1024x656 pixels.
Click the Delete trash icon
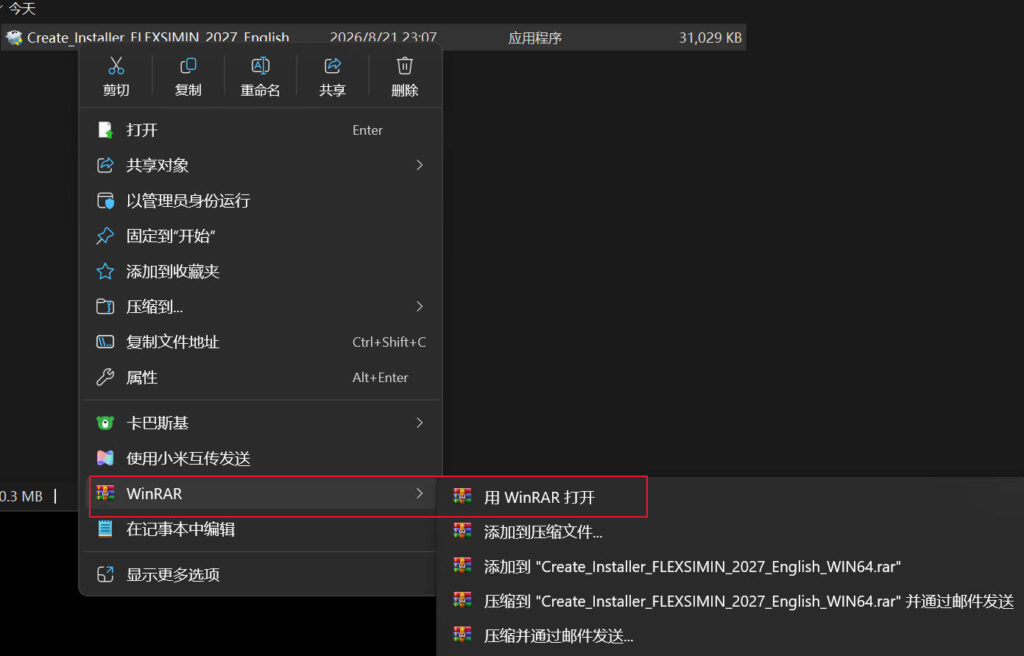tap(405, 66)
